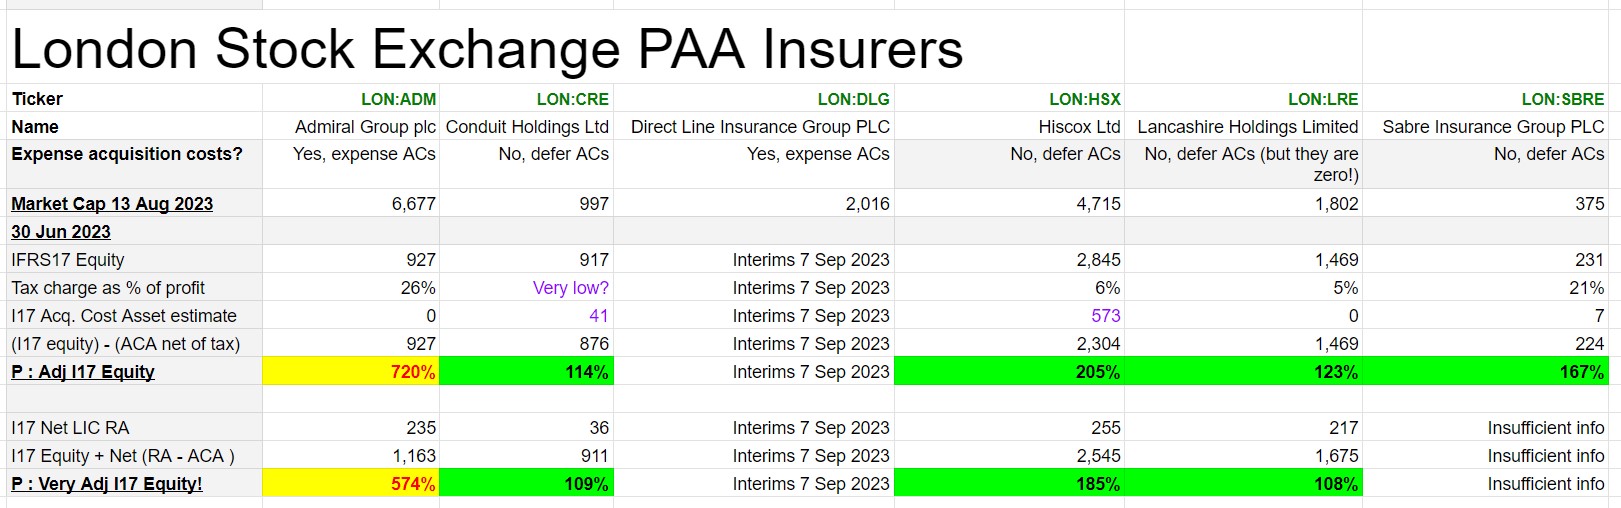Screen dimensions: 1621x508
Task: Select the green 114% Conduit cell
Action: (526, 372)
